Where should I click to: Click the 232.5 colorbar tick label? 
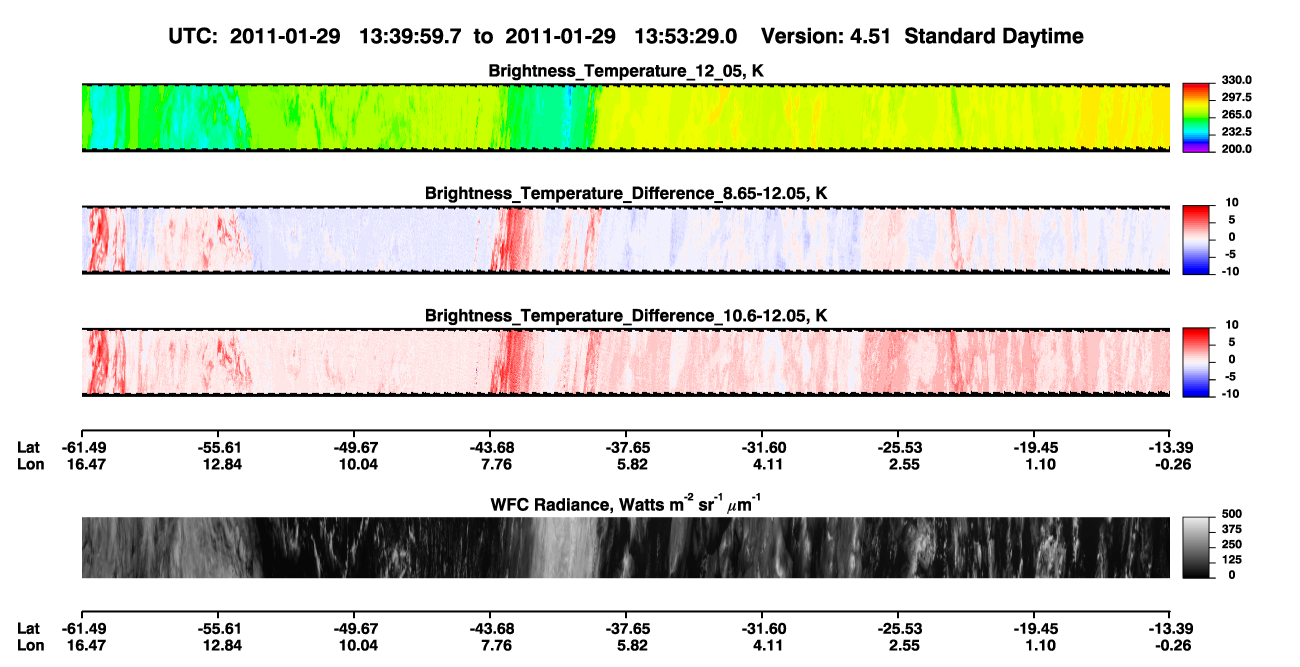(x=1236, y=131)
